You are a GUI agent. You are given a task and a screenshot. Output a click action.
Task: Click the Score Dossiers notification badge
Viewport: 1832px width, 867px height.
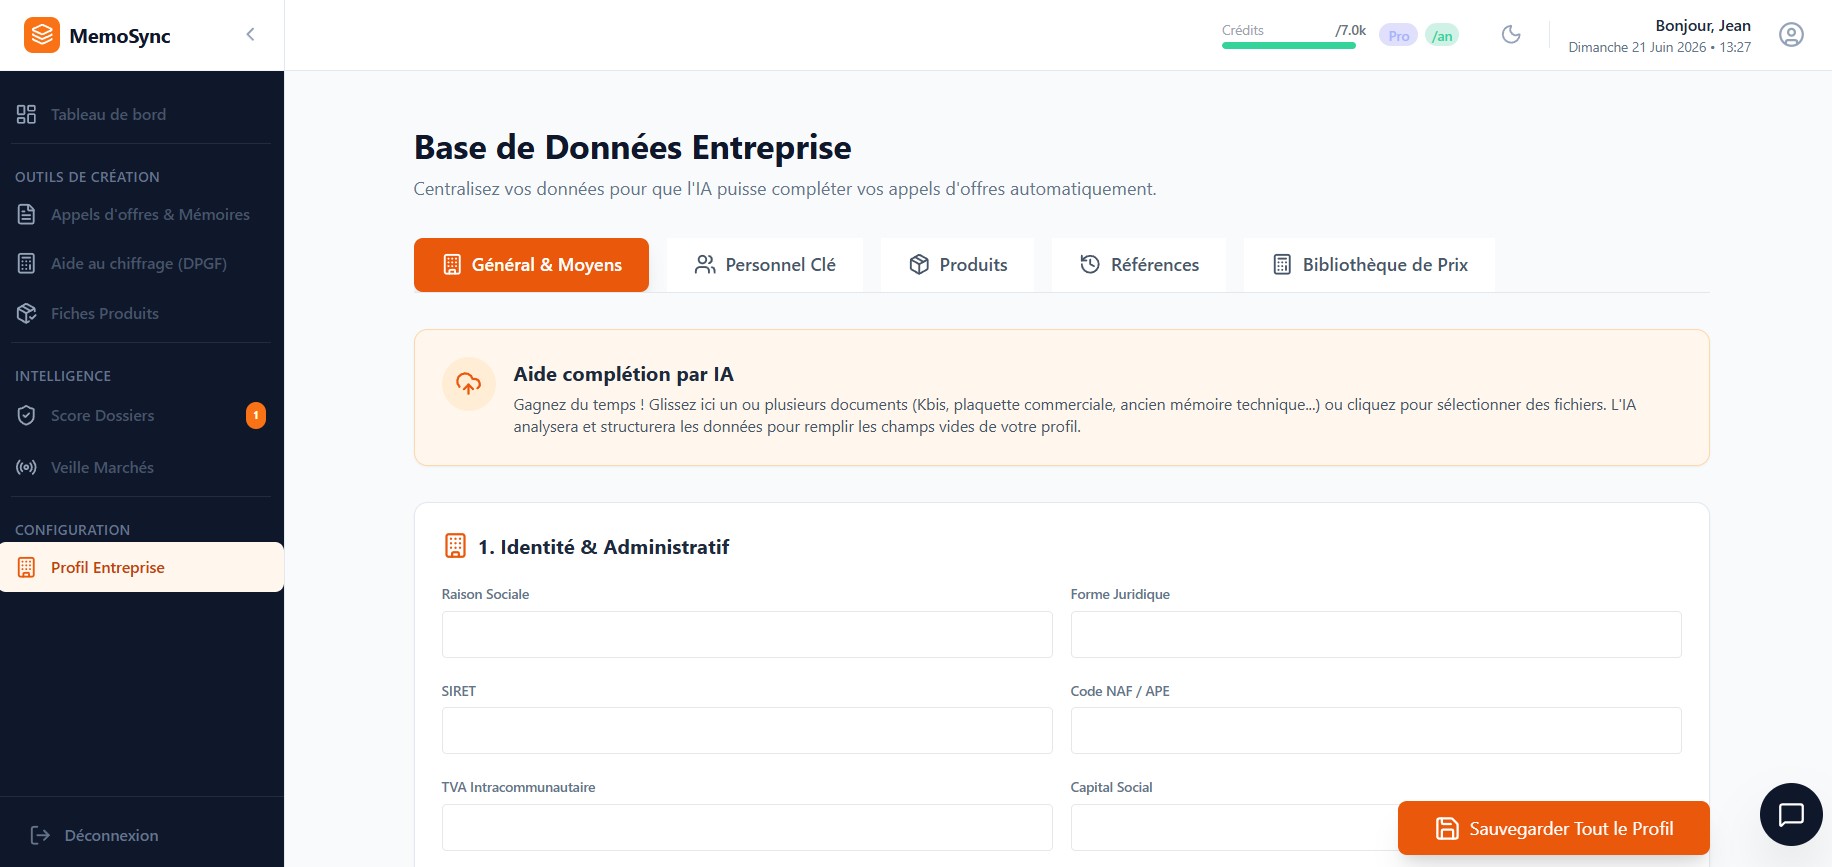[x=256, y=415]
